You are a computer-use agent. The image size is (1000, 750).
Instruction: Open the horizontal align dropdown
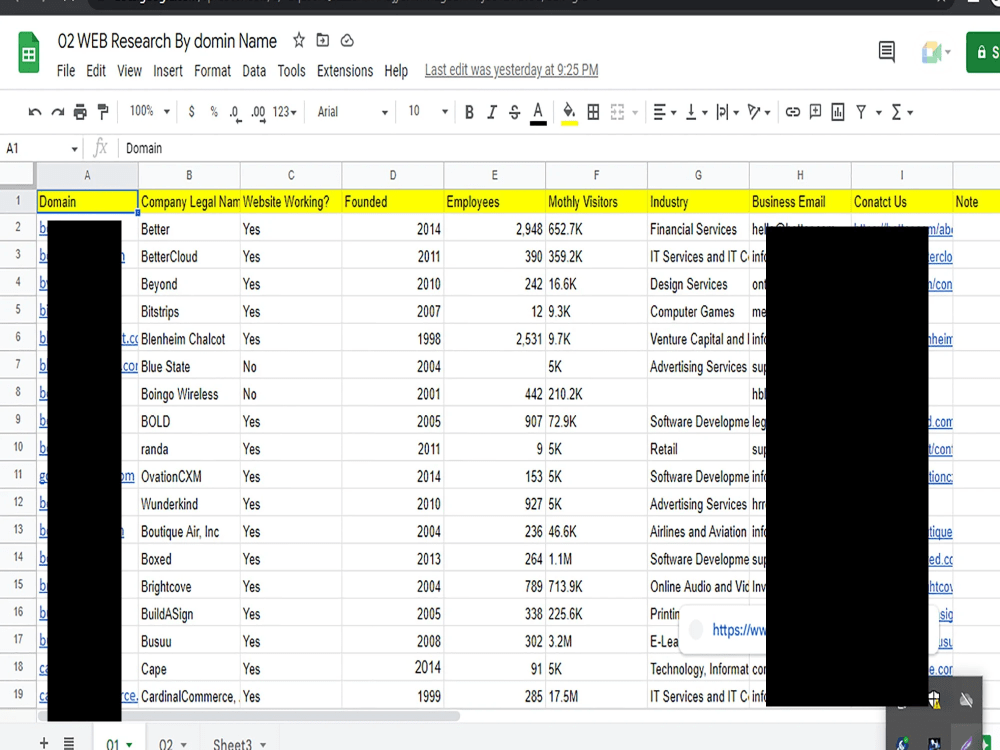tap(665, 112)
